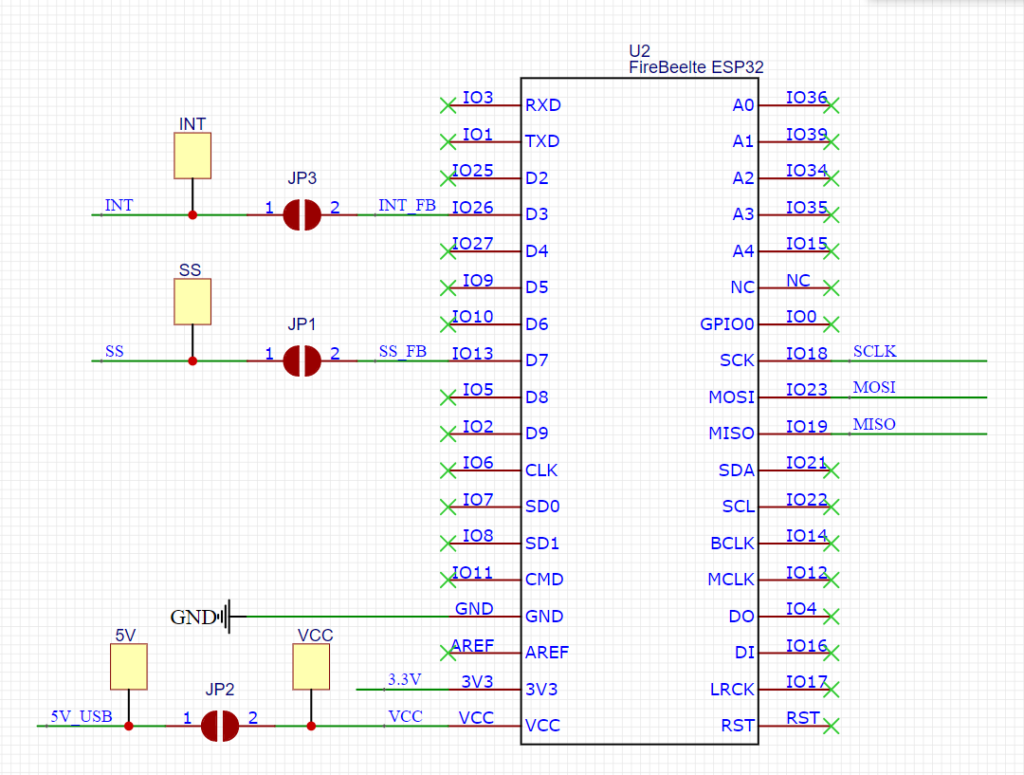This screenshot has width=1024, height=775.
Task: Click the no-connect cross on IO3 pin
Action: click(x=448, y=105)
